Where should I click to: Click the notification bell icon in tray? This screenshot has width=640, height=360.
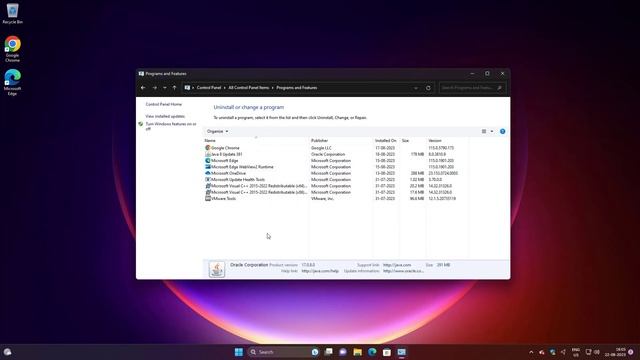pos(631,352)
